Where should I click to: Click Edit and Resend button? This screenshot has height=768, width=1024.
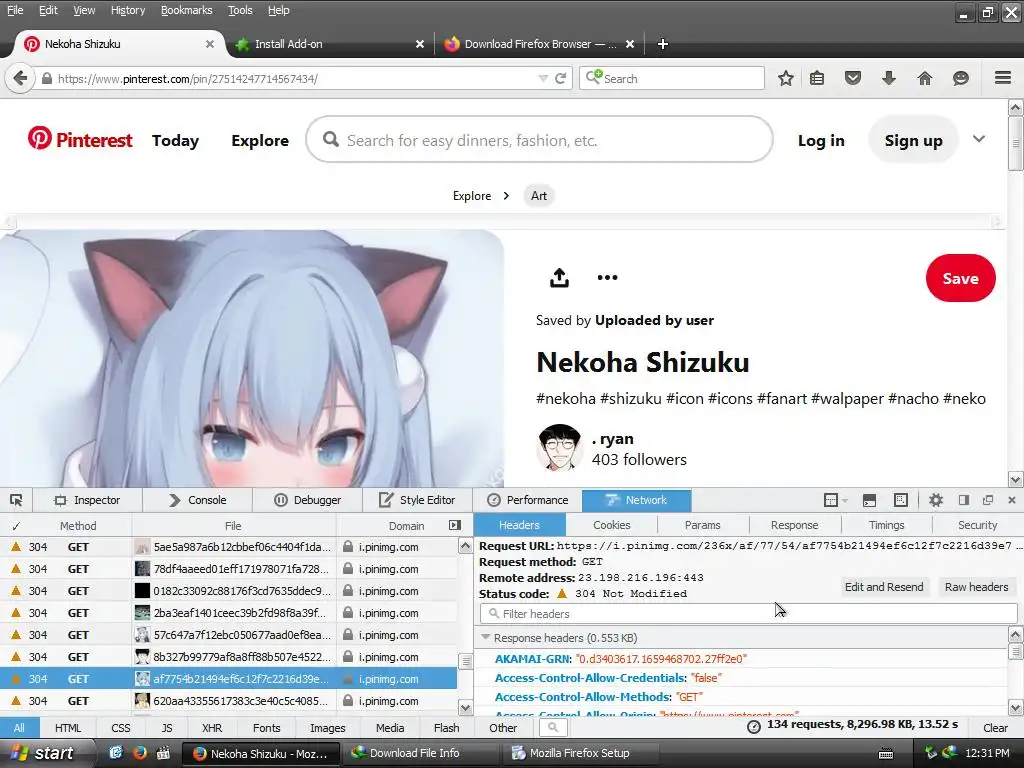point(884,586)
